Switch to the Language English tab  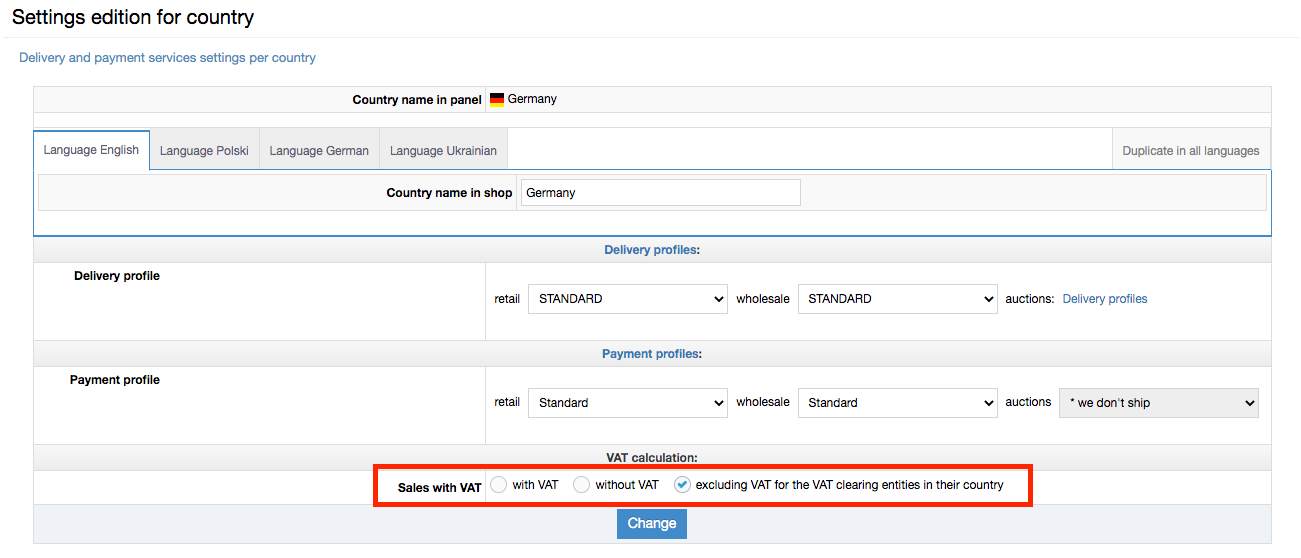click(x=91, y=150)
